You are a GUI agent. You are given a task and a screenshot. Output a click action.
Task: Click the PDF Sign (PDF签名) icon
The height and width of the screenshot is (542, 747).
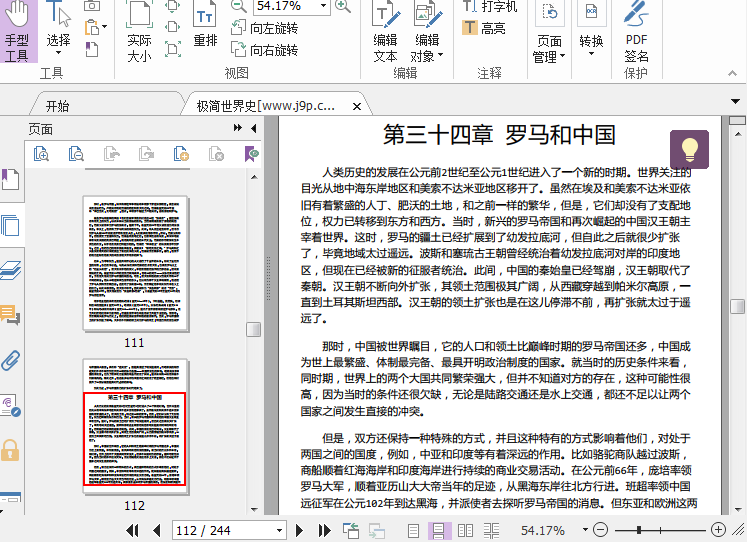[x=636, y=32]
